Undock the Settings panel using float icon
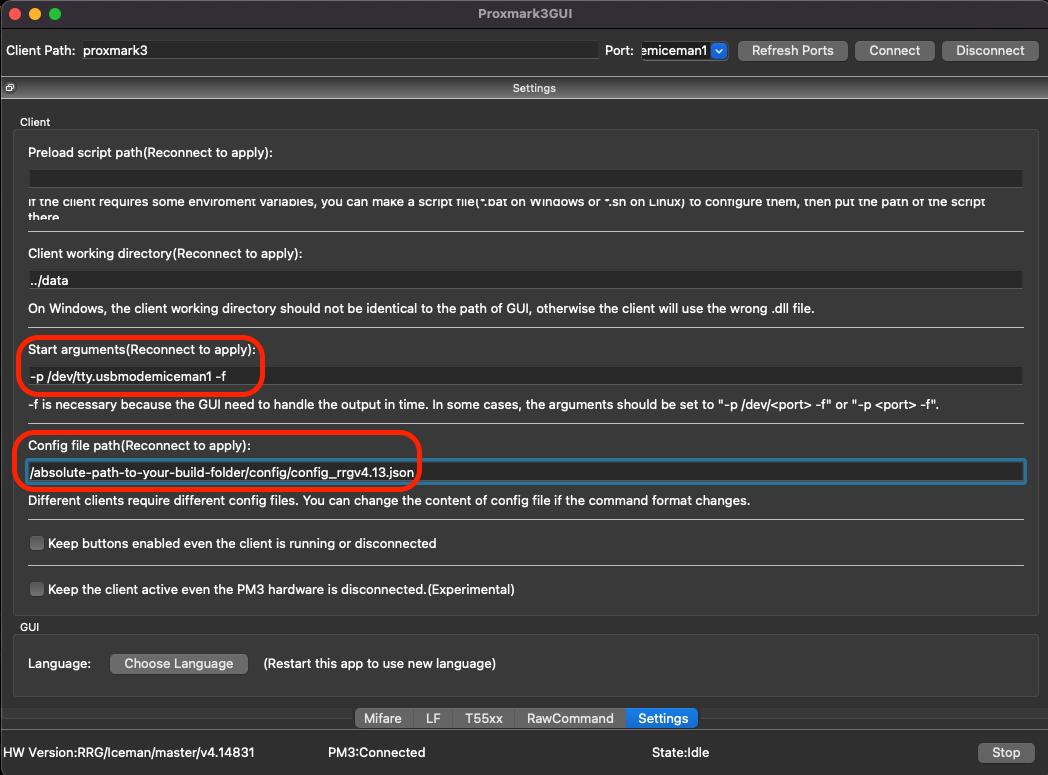The height and width of the screenshot is (775, 1048). (9, 88)
